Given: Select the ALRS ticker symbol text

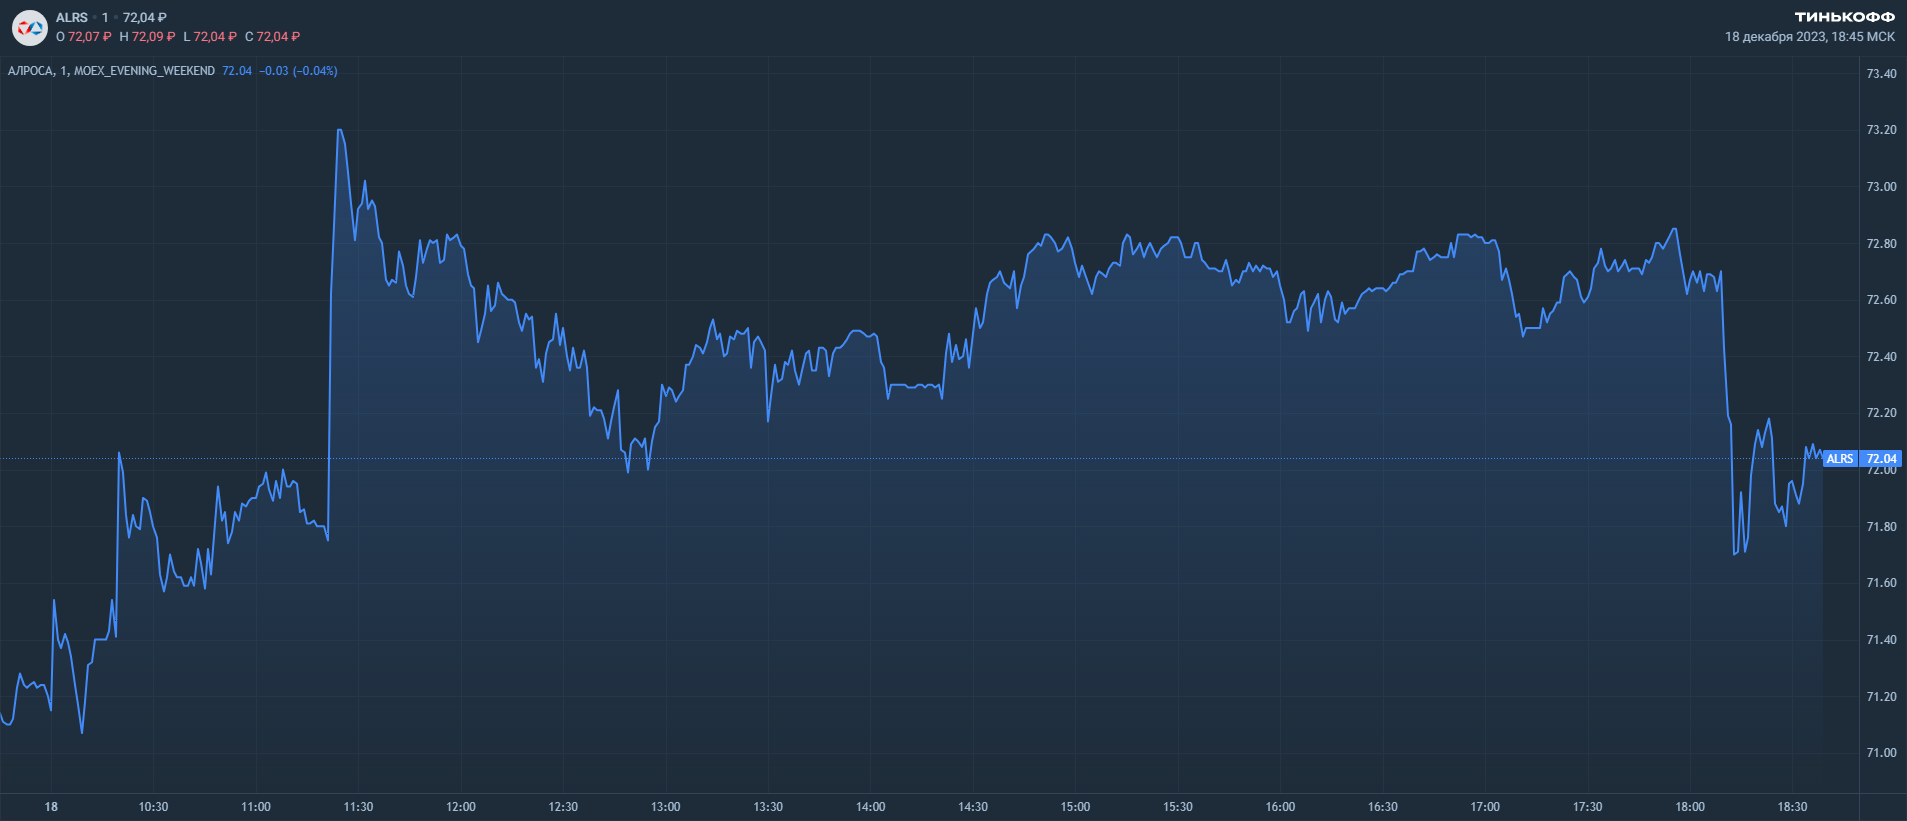Looking at the screenshot, I should coord(72,18).
